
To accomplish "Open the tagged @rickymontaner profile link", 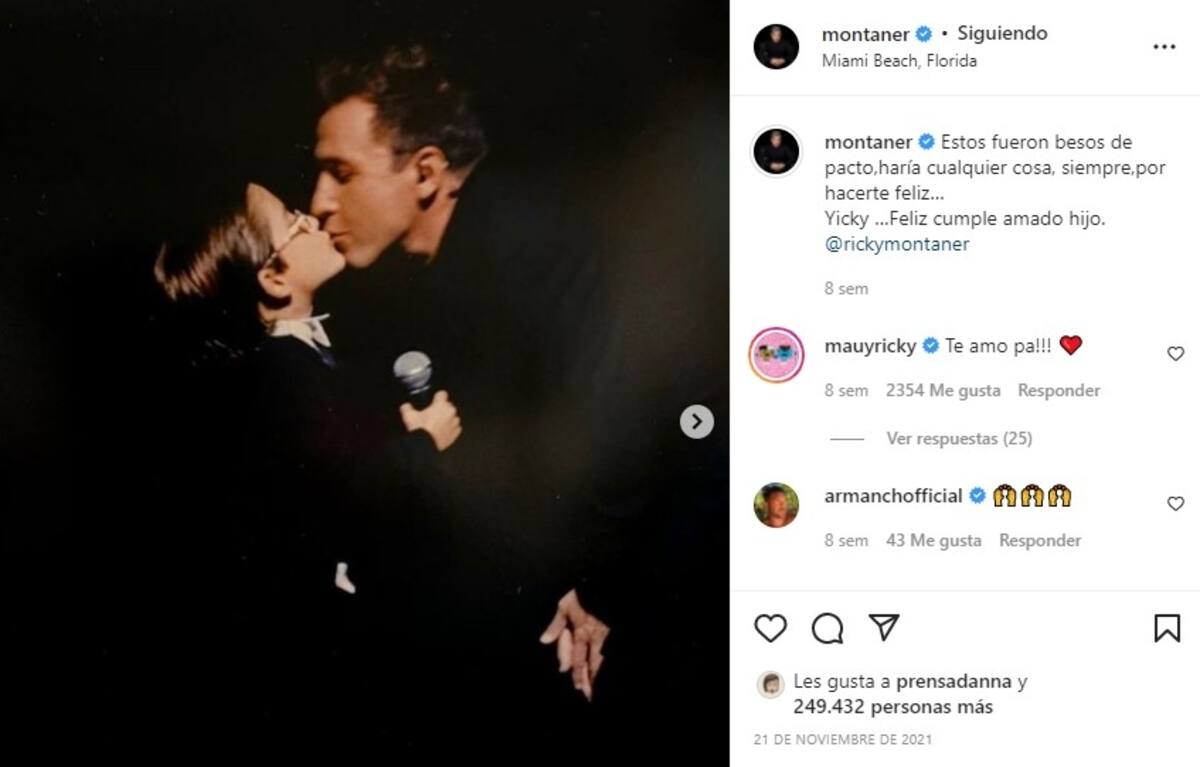I will 897,244.
